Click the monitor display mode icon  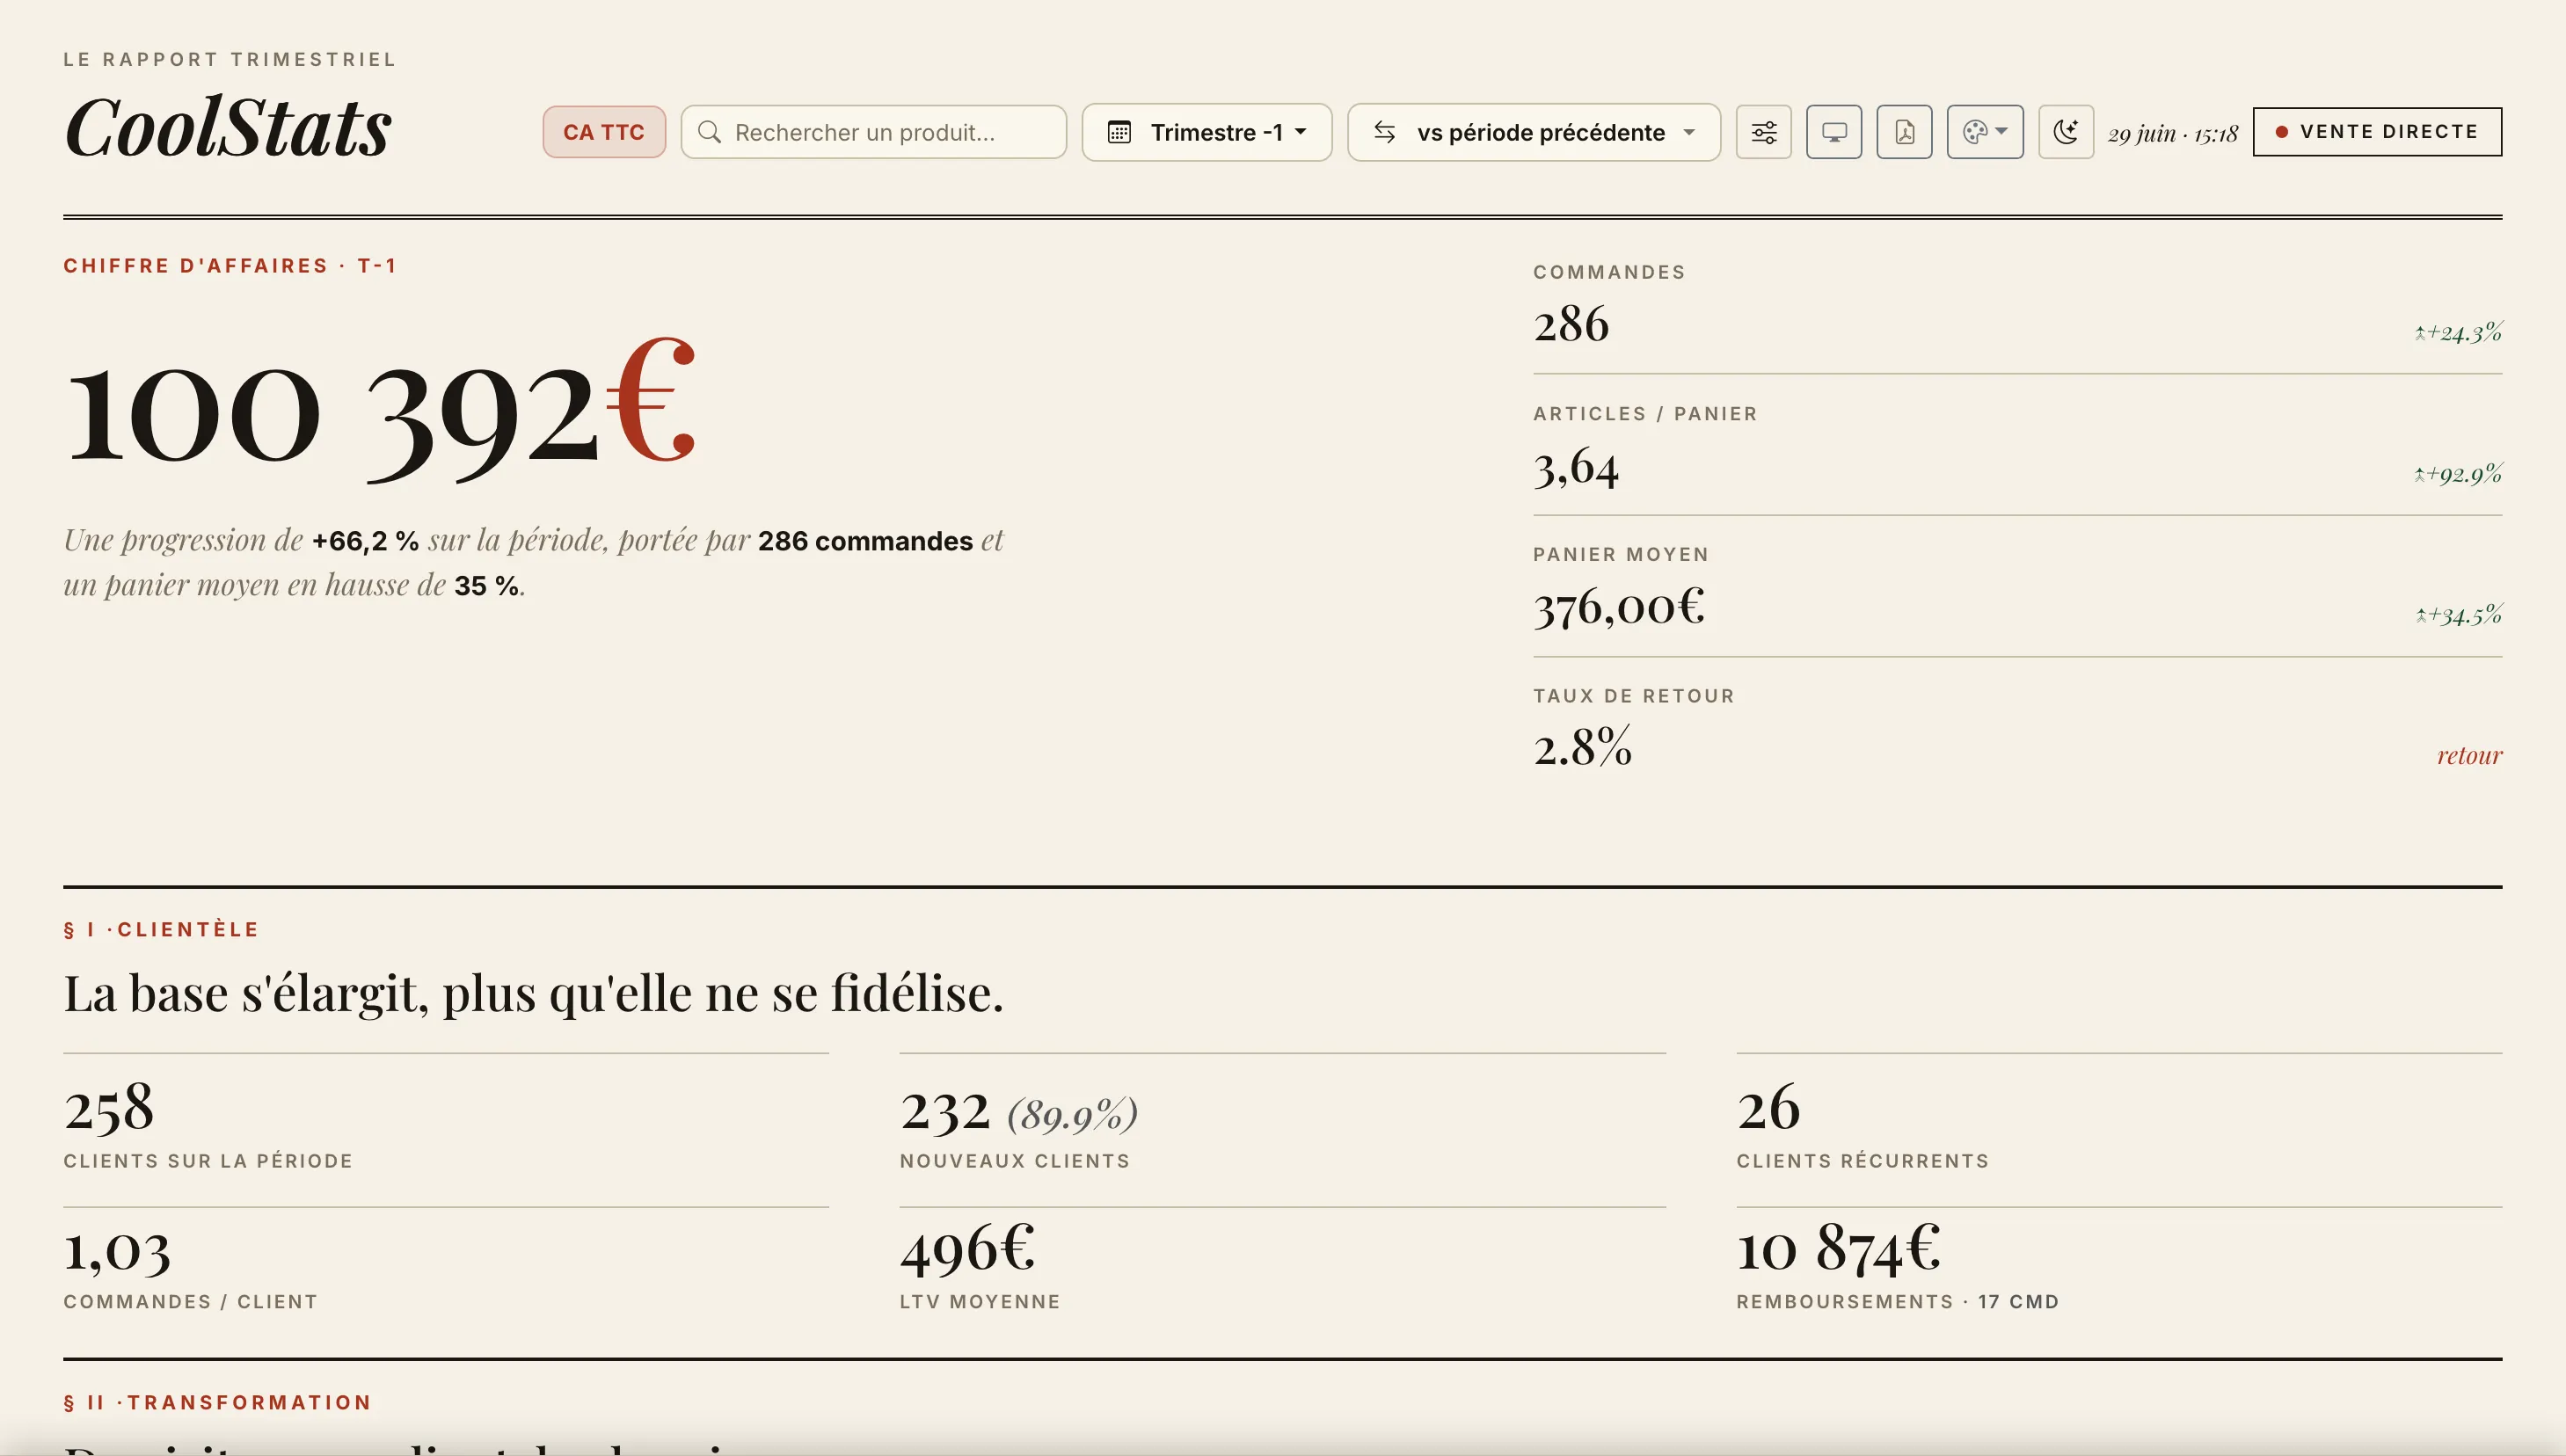(1834, 132)
